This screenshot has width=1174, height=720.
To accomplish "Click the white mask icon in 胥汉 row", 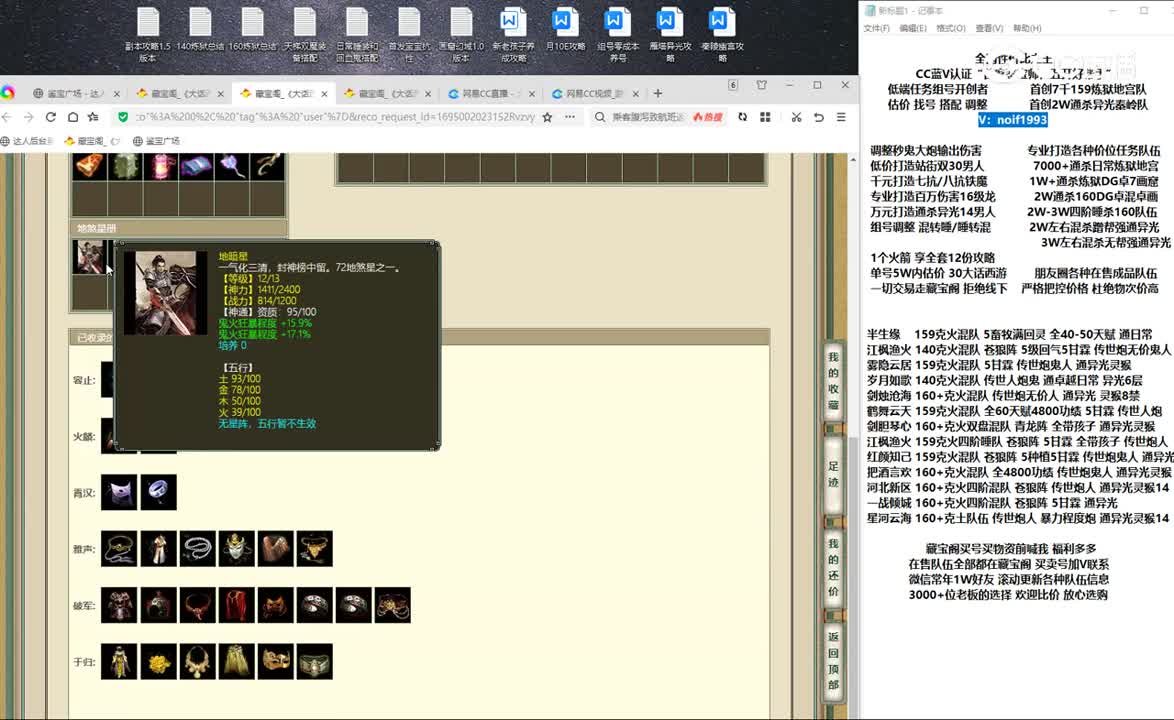I will tap(119, 492).
